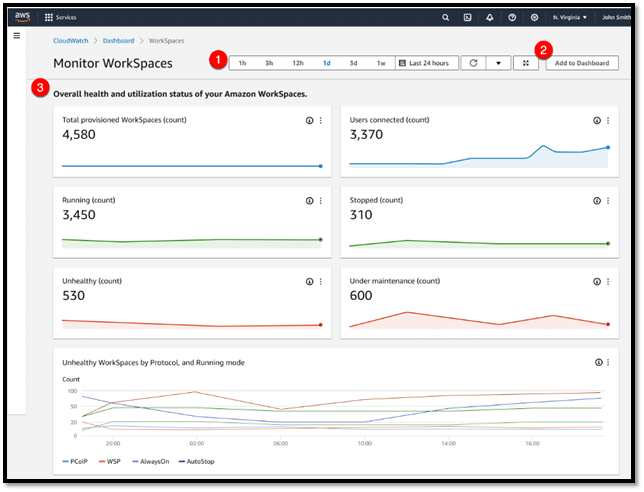Select the 12h time range

298,63
